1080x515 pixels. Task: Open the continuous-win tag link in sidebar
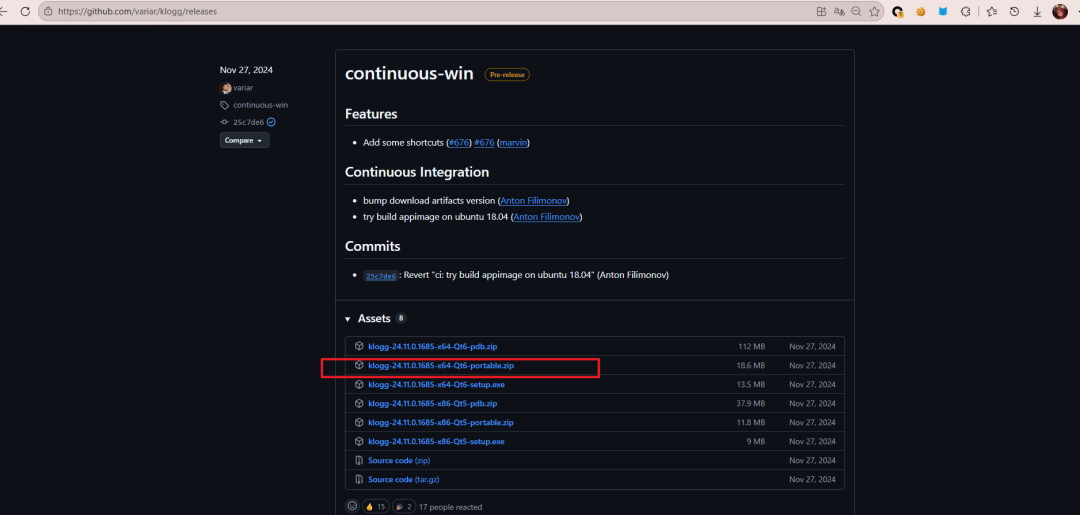260,105
